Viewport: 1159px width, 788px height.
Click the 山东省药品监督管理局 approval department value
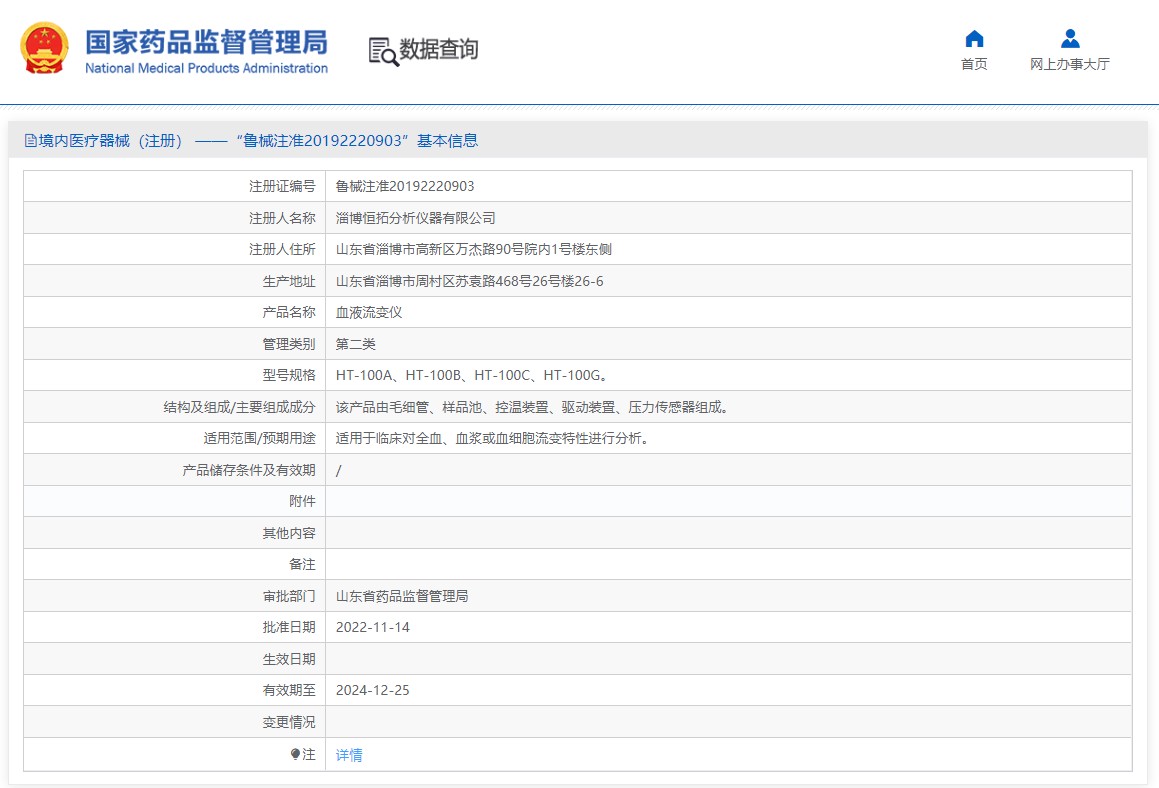tap(402, 596)
